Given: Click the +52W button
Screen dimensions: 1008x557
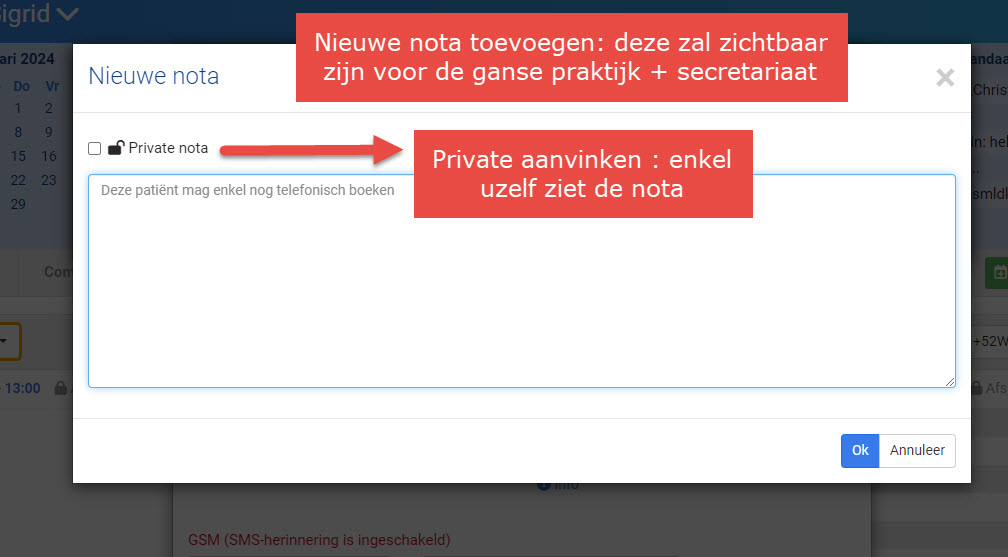Looking at the screenshot, I should coord(989,342).
